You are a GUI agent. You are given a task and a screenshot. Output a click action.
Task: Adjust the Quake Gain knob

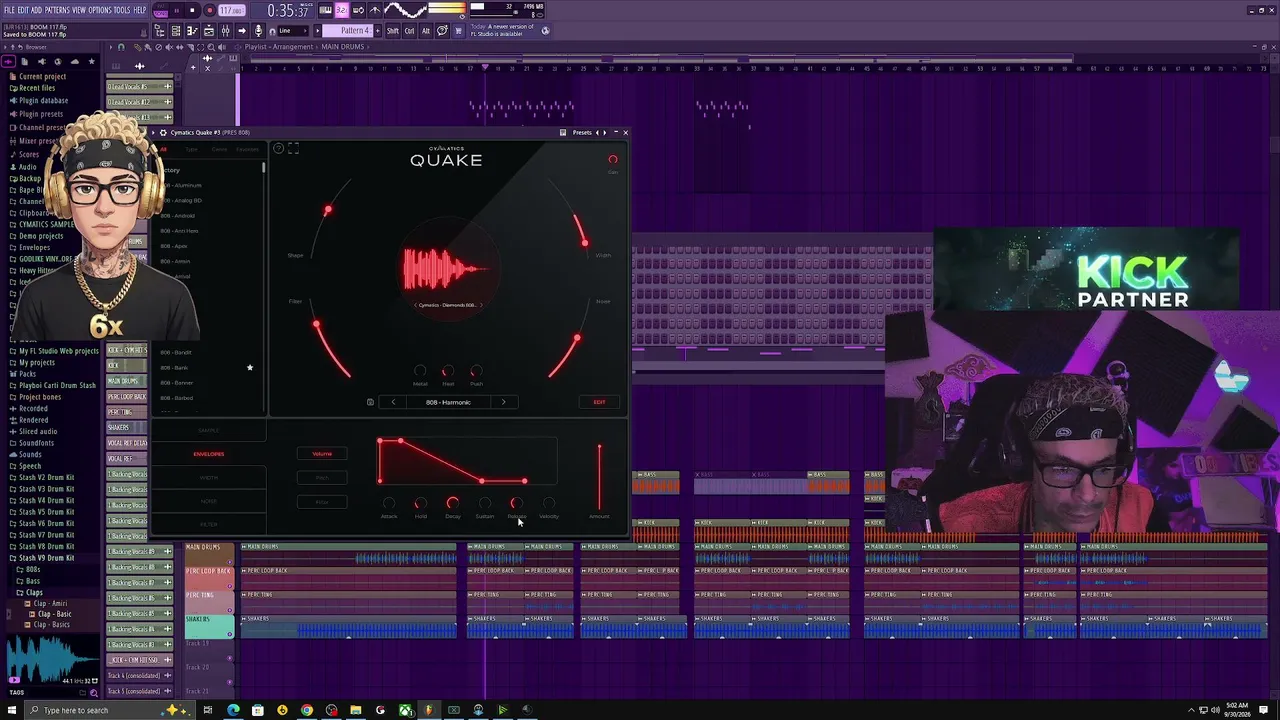pyautogui.click(x=613, y=160)
